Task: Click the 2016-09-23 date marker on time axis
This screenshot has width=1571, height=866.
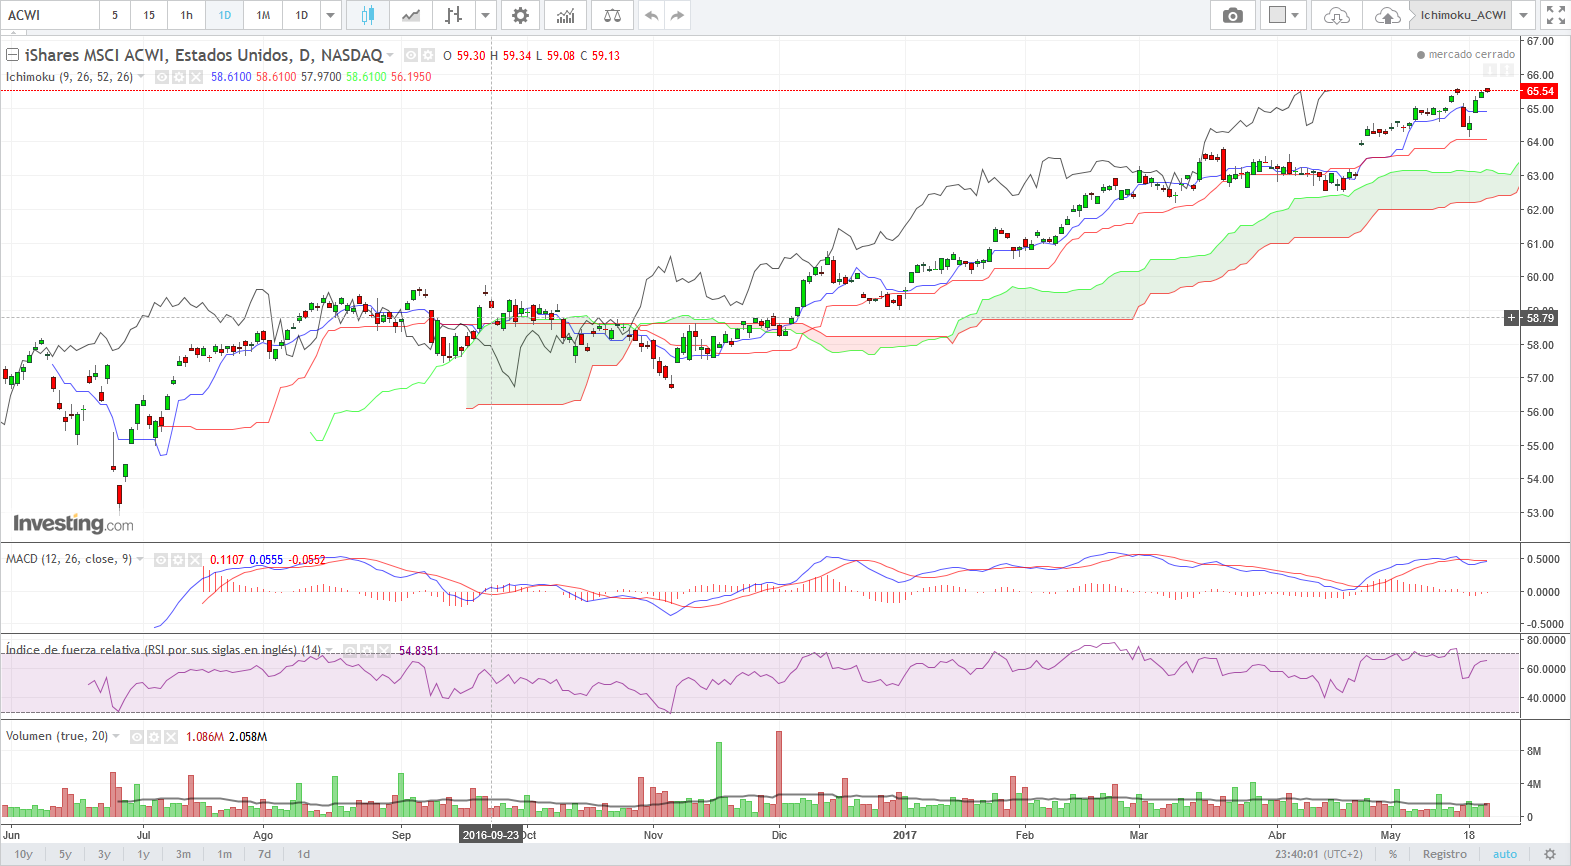Action: (491, 835)
